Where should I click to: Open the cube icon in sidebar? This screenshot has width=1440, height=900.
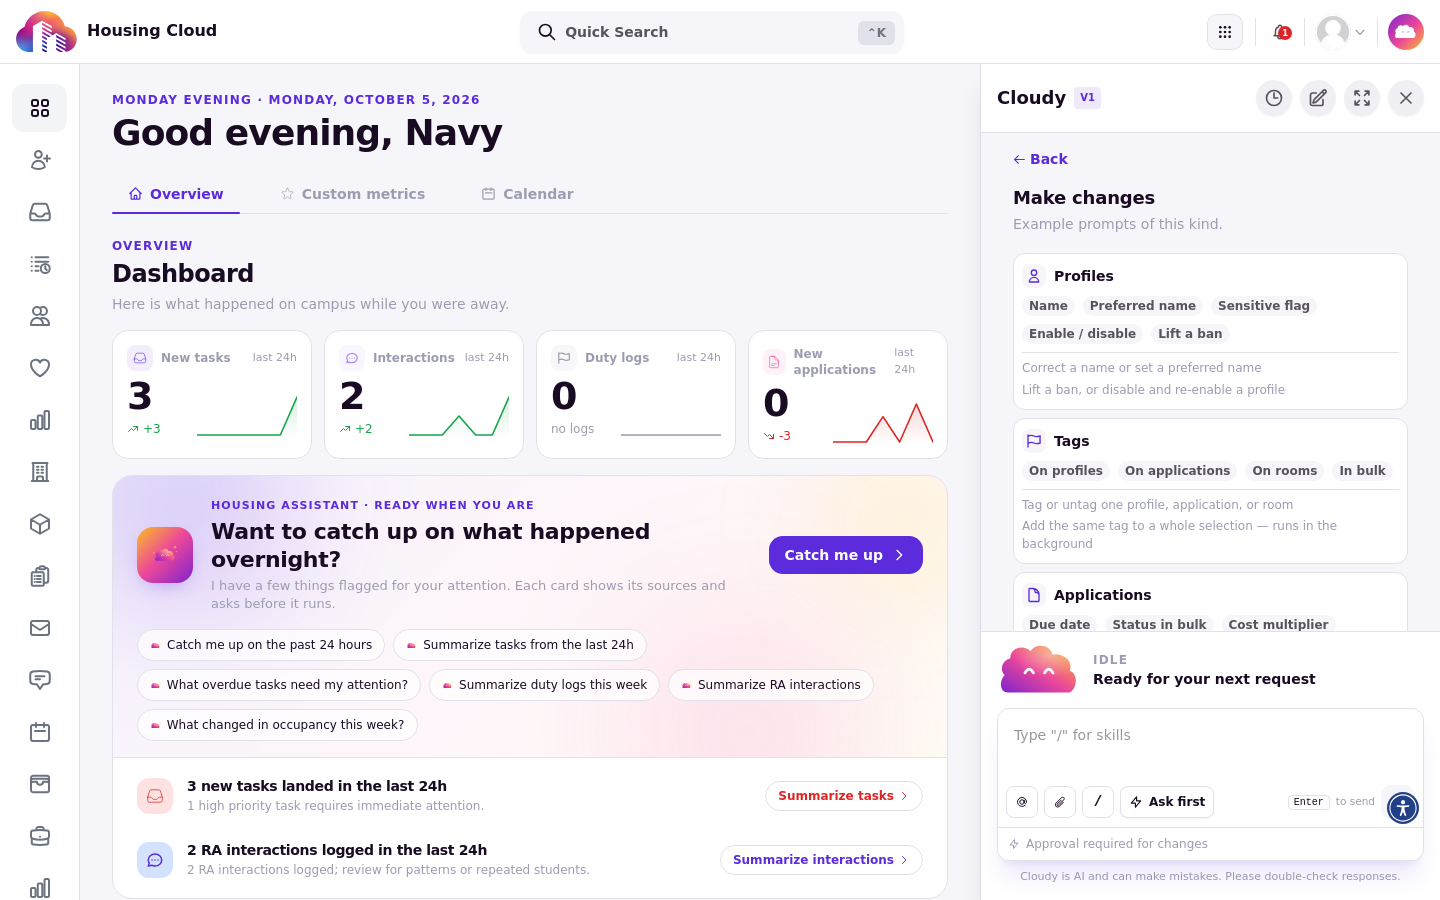tap(40, 524)
